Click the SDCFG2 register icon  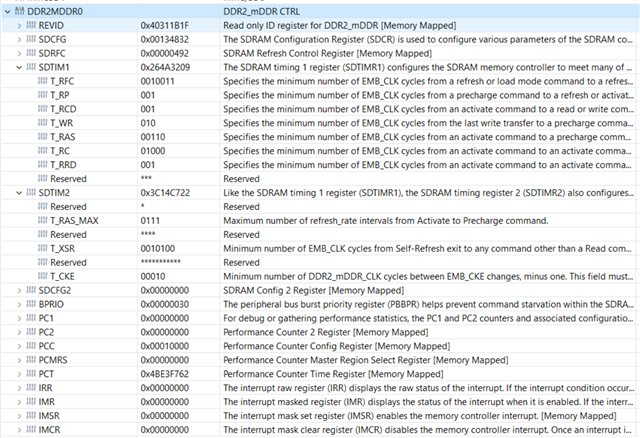coord(31,290)
